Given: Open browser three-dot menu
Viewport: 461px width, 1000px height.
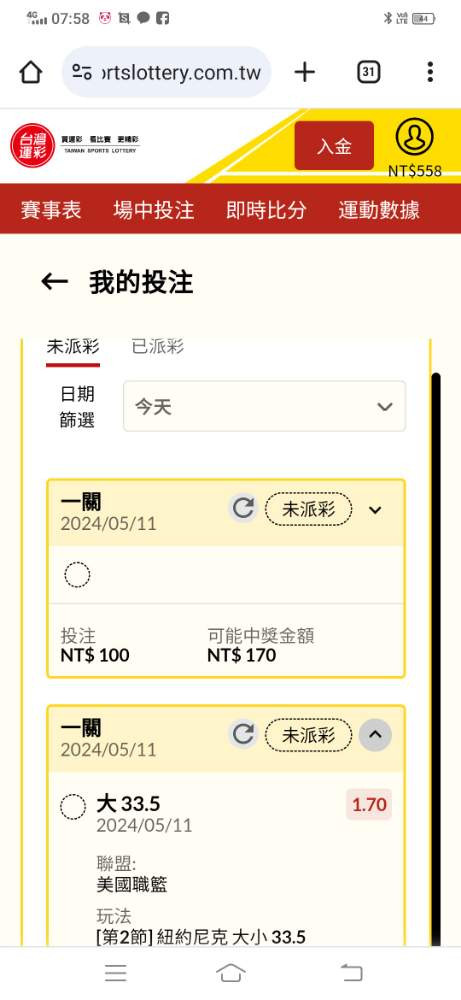Looking at the screenshot, I should click(430, 72).
